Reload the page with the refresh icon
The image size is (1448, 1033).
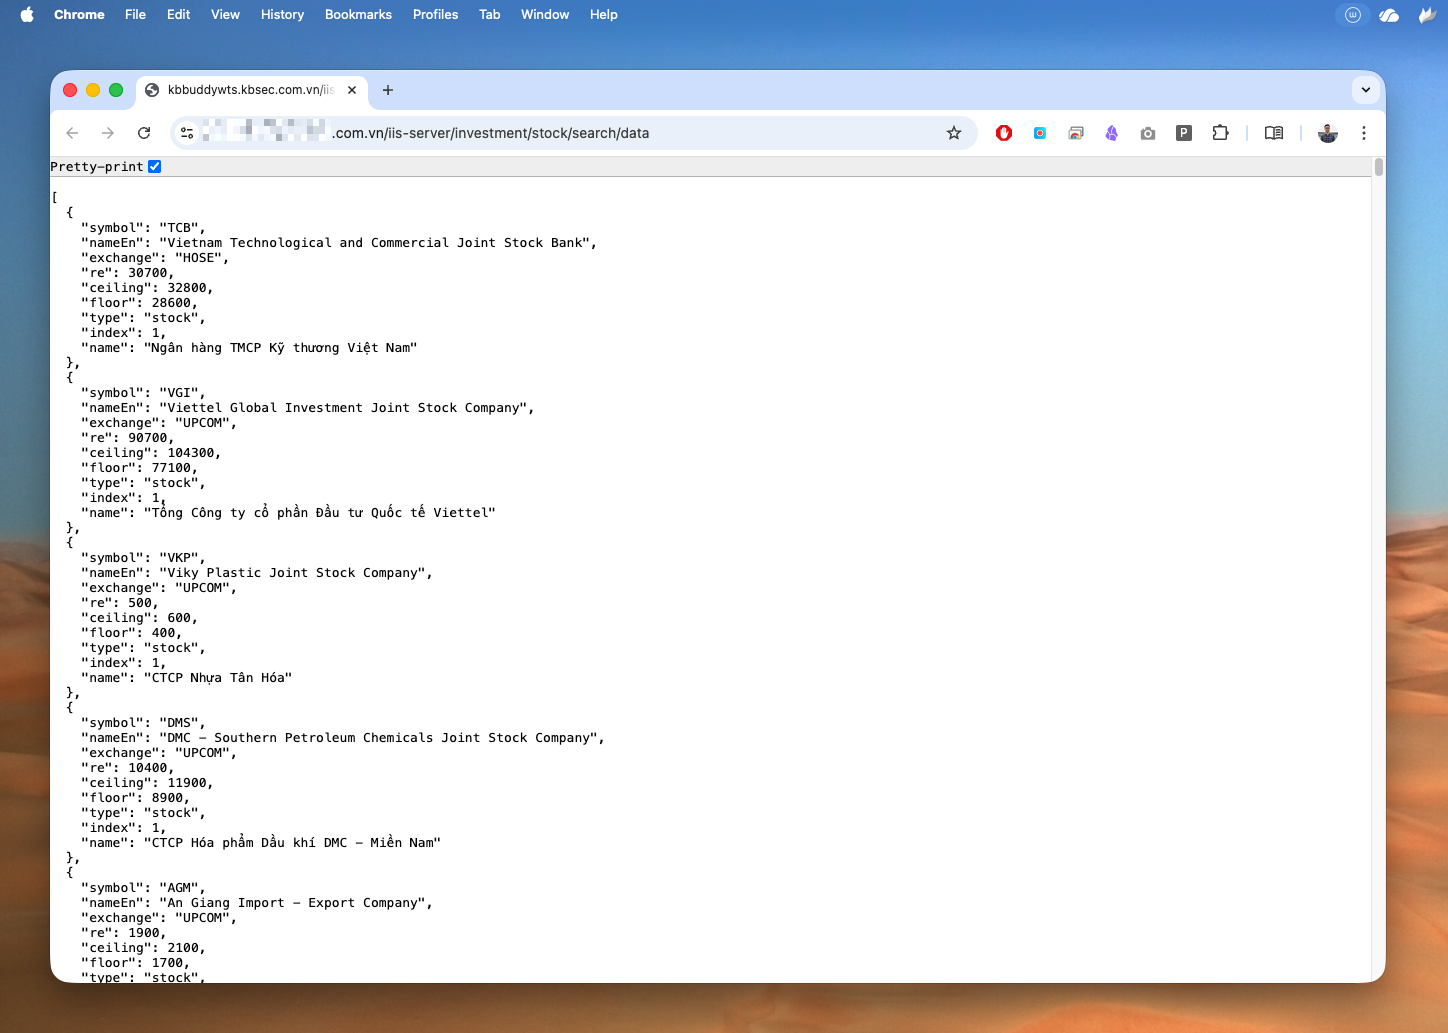(x=144, y=133)
